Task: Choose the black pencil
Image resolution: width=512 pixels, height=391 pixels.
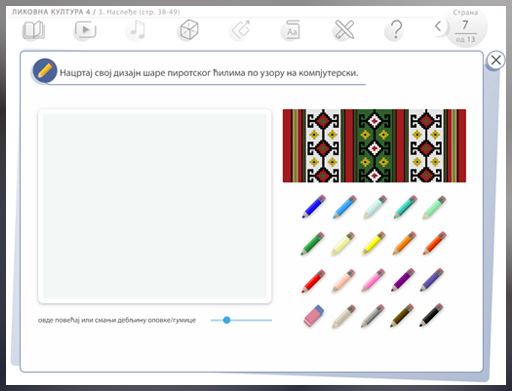Action: point(431,315)
